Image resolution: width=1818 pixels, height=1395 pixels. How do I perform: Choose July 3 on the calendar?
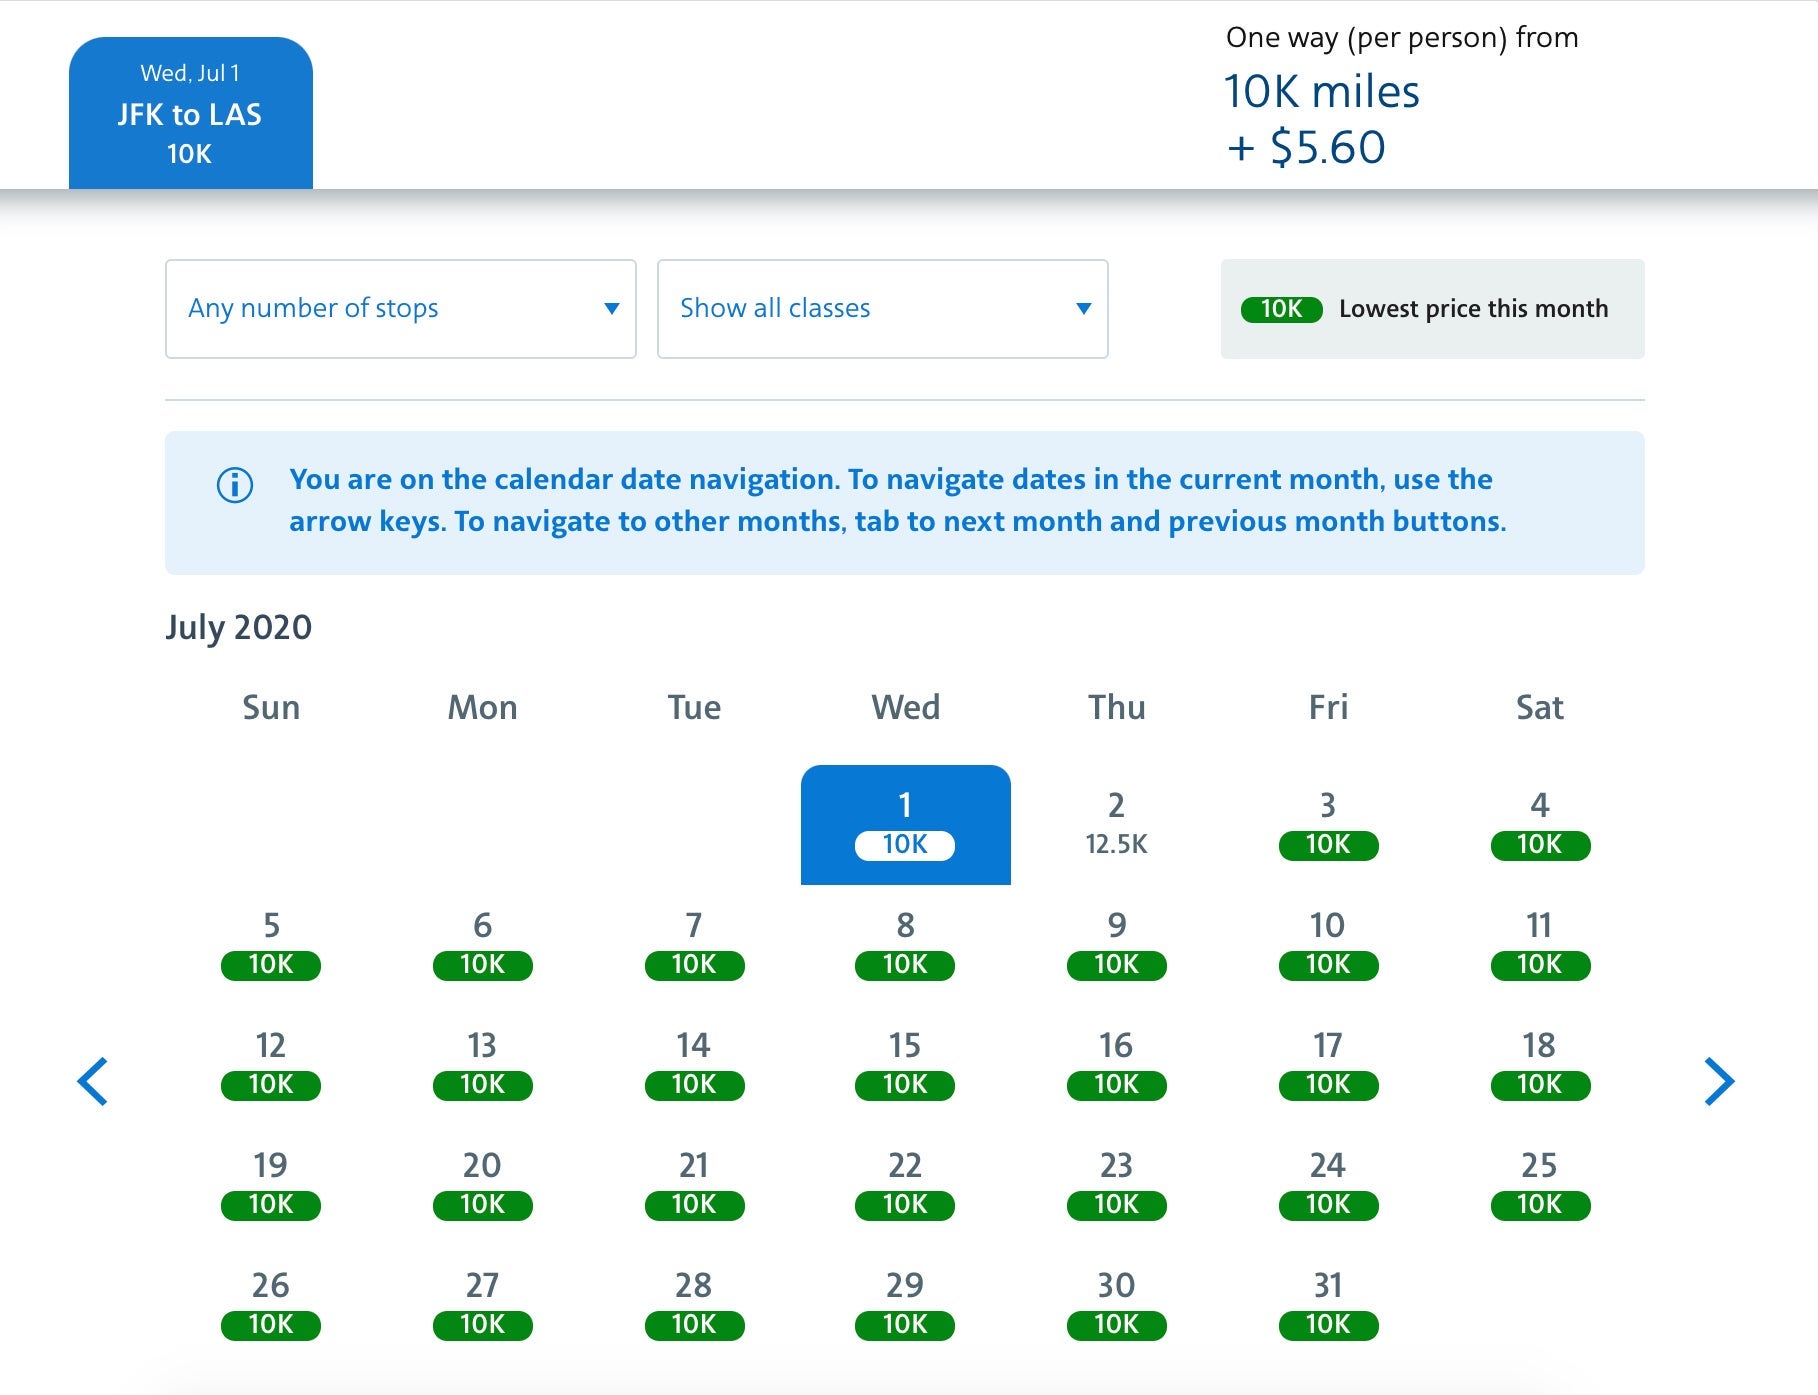pos(1328,824)
